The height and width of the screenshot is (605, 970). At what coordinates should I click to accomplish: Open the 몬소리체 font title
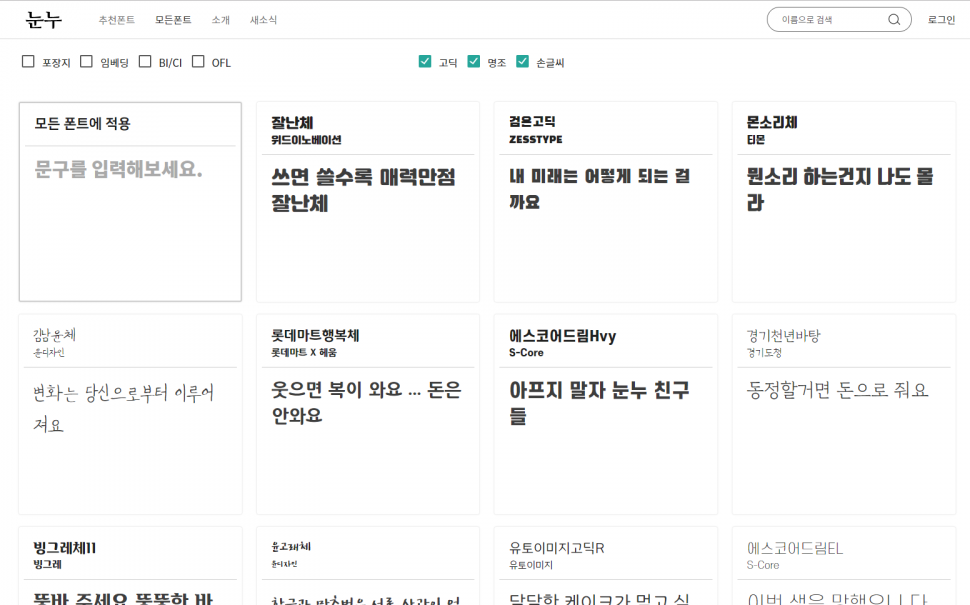tap(771, 122)
